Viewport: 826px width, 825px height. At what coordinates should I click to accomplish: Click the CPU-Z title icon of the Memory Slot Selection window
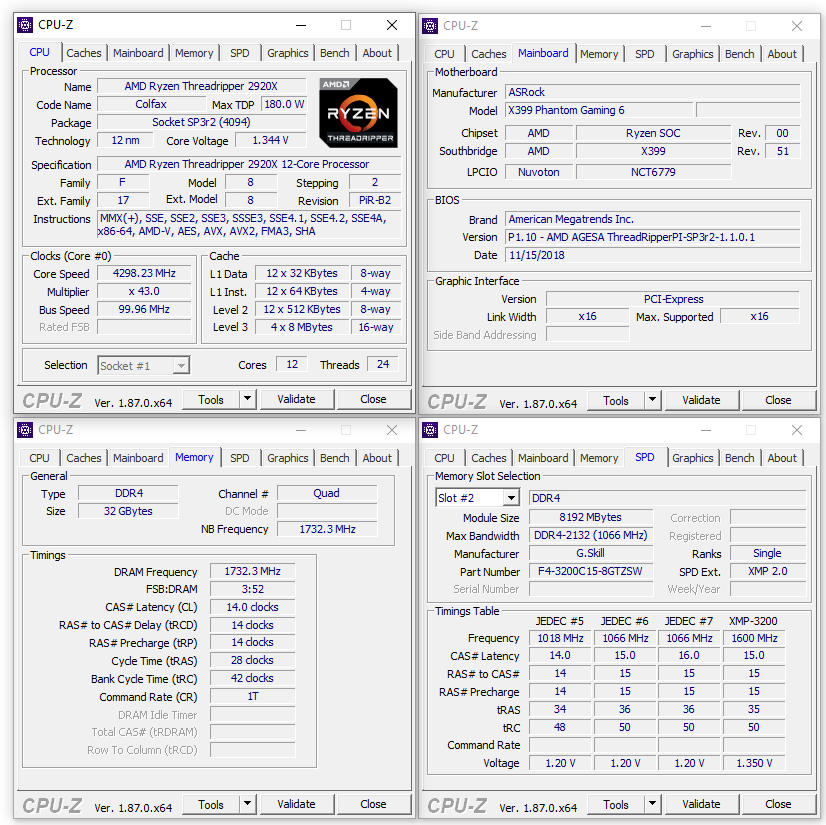pos(430,430)
